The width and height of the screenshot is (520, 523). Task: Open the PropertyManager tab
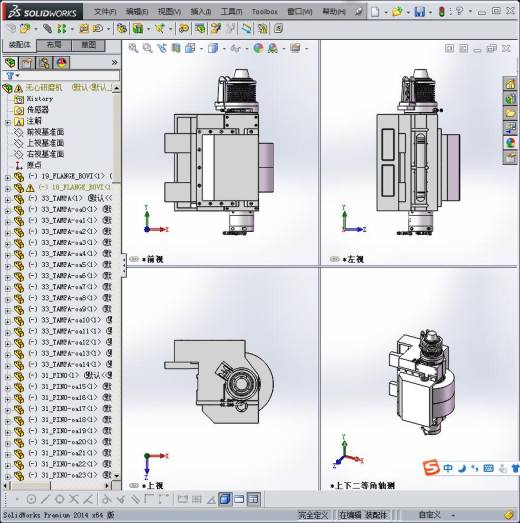click(27, 63)
